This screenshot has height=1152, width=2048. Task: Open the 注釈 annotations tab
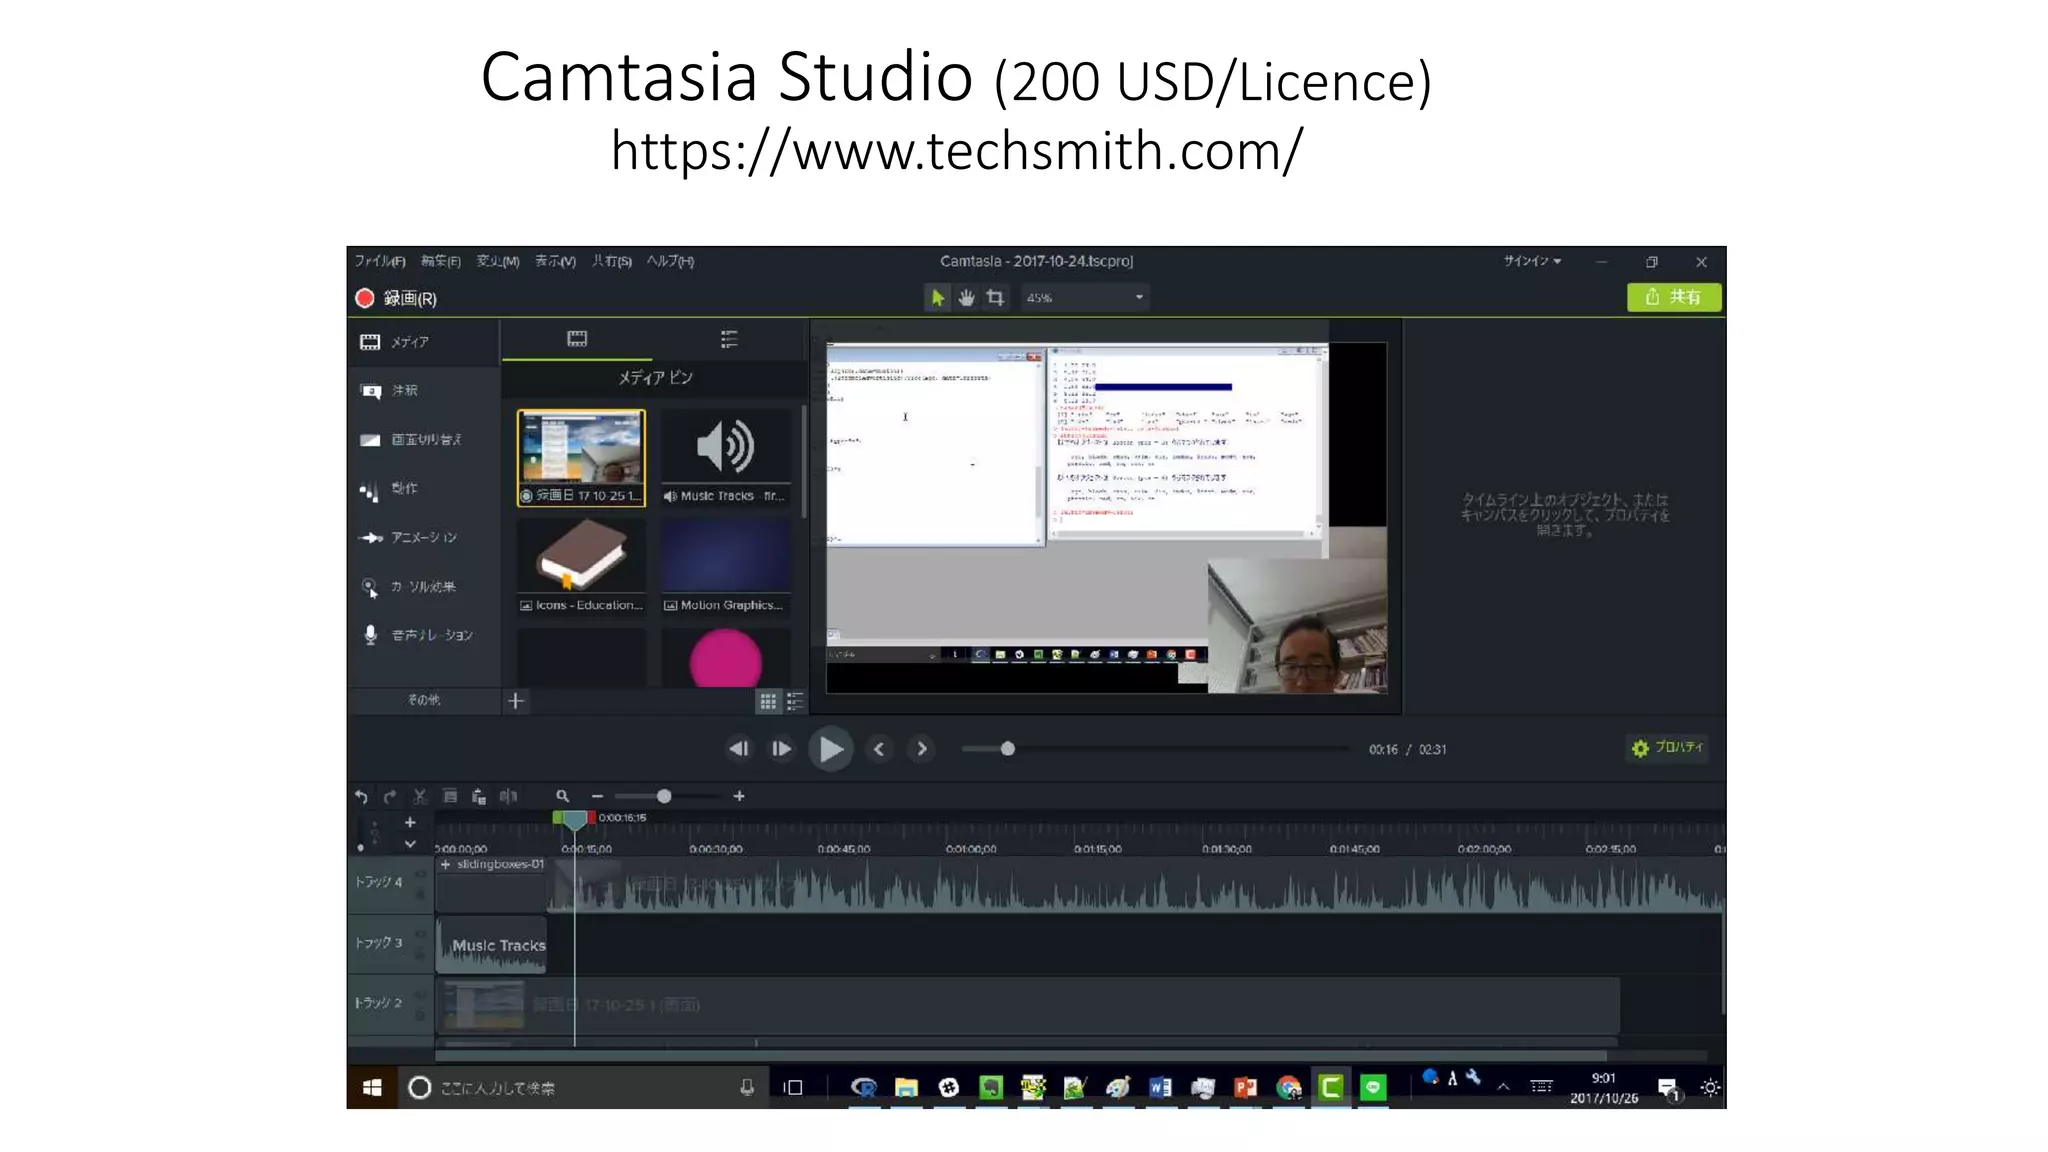point(424,391)
